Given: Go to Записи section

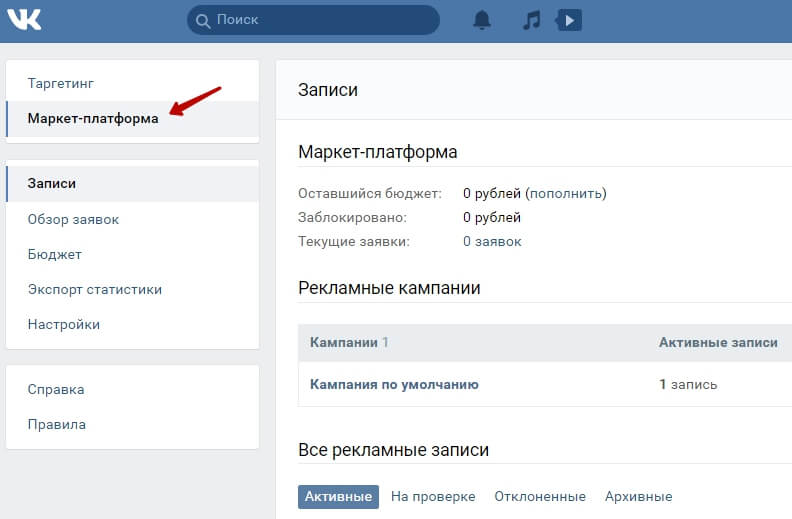Looking at the screenshot, I should [52, 184].
